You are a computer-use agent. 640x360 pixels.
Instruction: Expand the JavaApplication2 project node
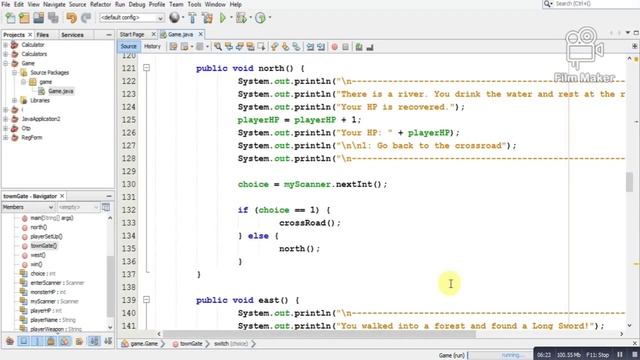(x=6, y=119)
